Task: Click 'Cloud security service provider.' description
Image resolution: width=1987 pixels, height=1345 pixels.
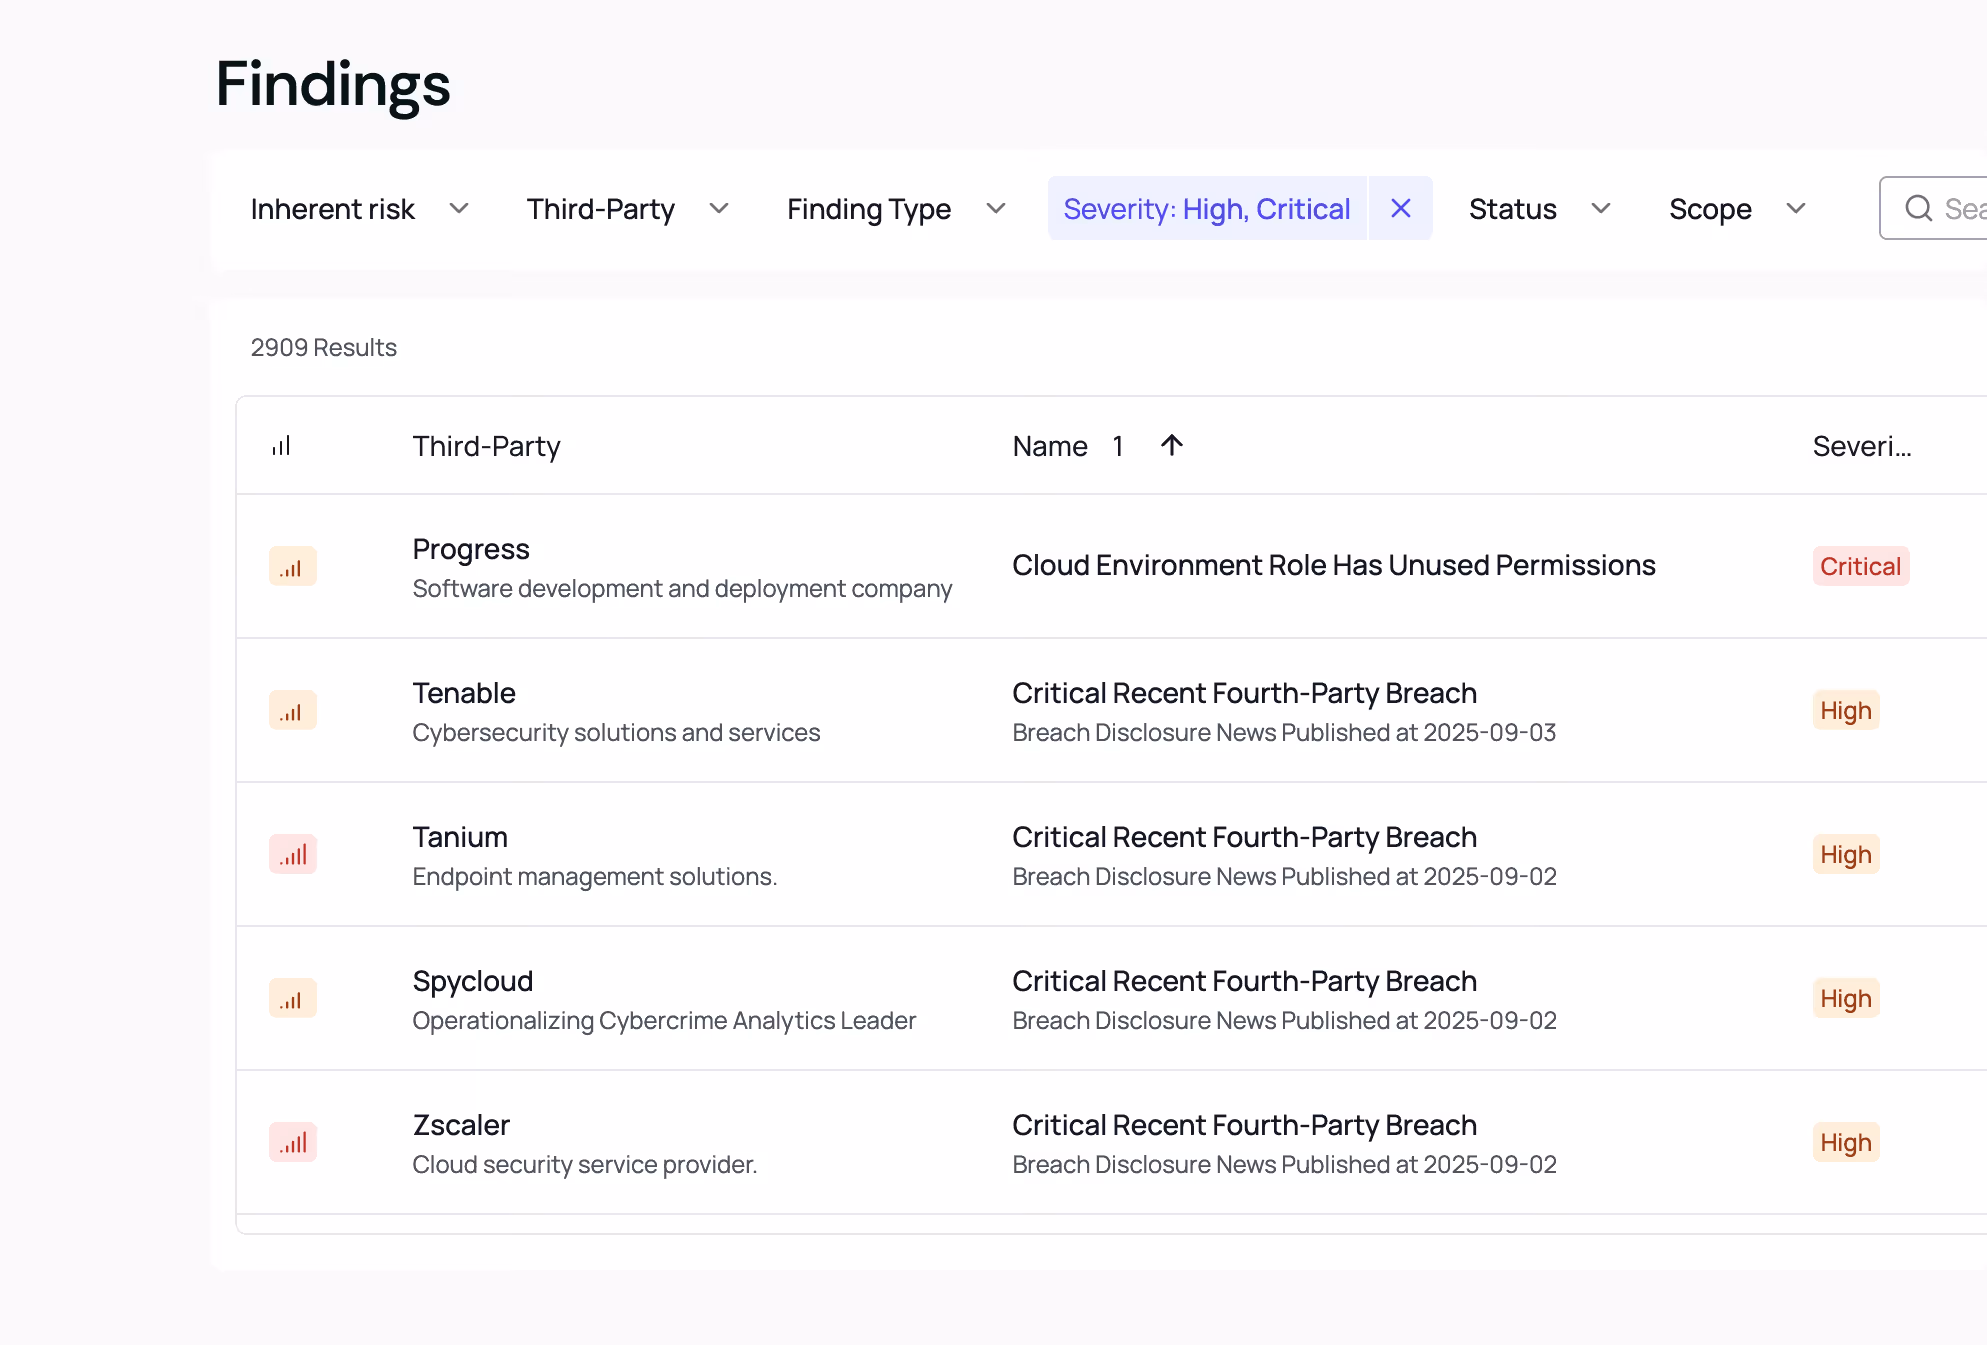Action: pyautogui.click(x=585, y=1164)
